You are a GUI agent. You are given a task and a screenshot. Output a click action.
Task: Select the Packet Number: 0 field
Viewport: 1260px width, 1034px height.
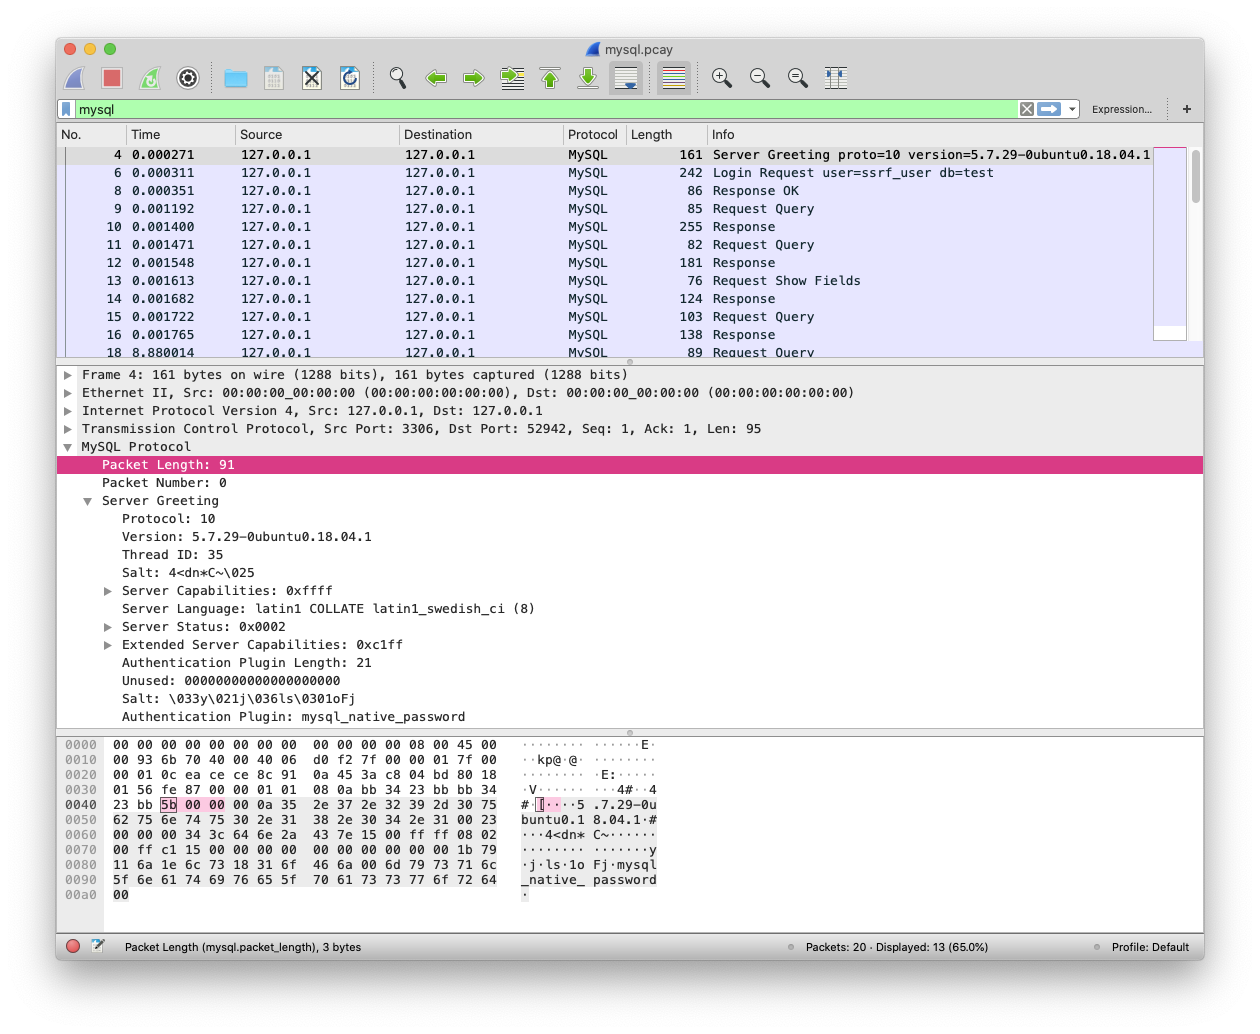(630, 483)
